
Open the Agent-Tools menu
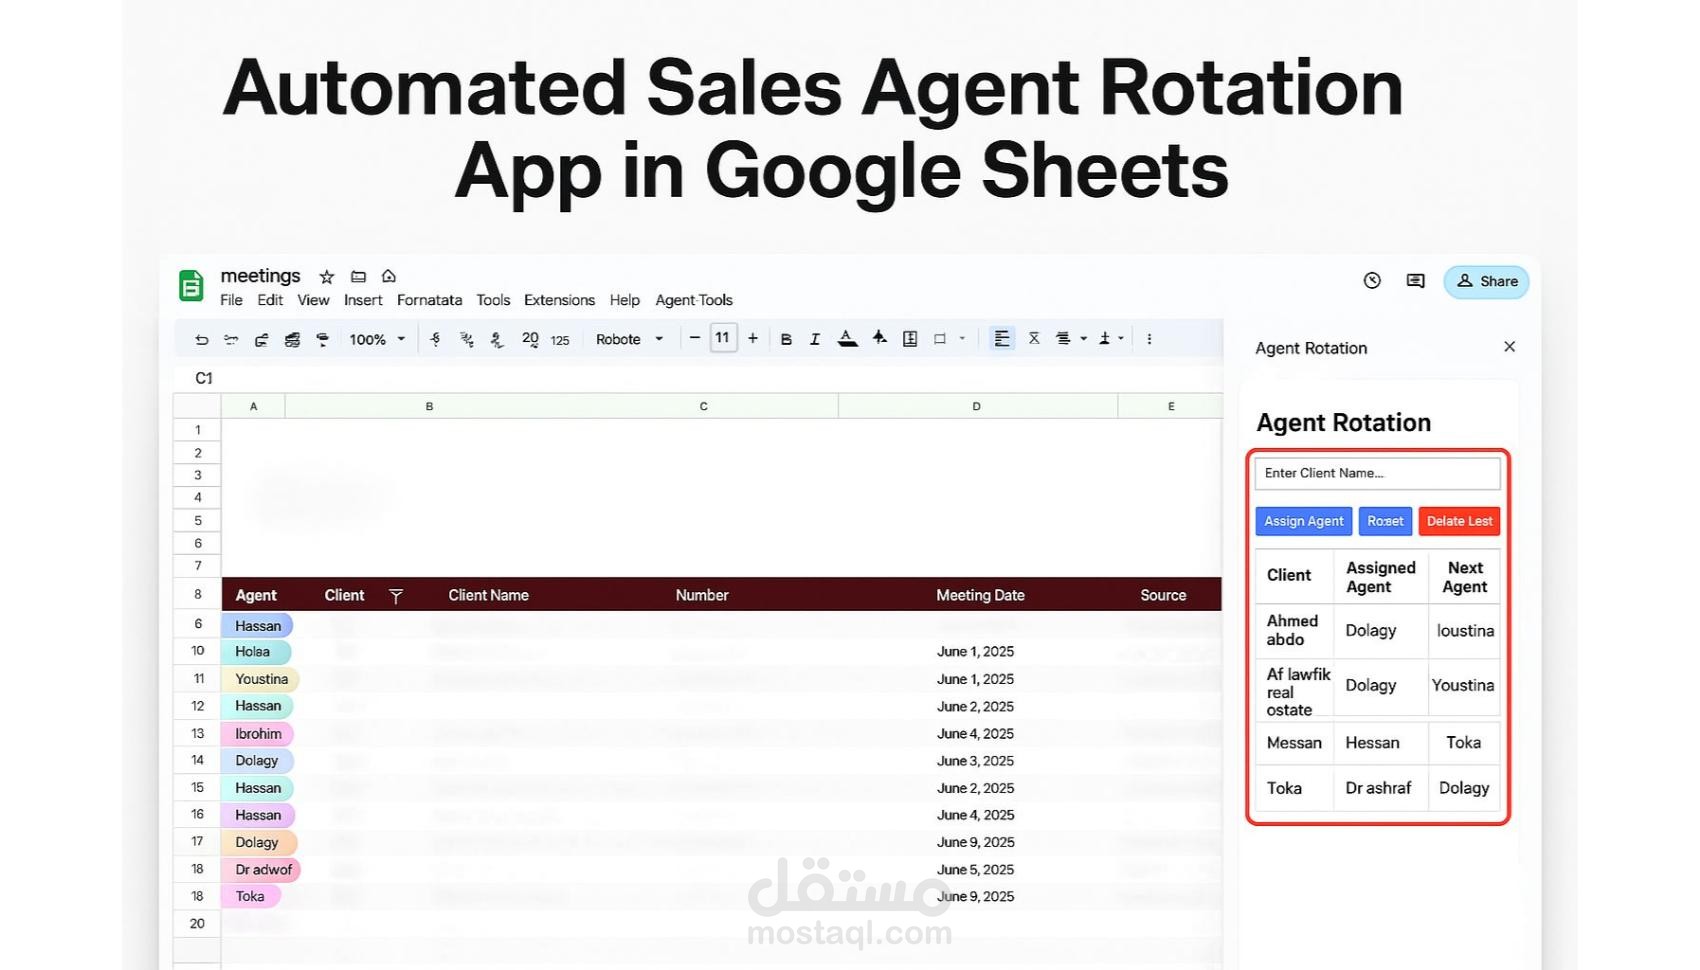tap(694, 300)
